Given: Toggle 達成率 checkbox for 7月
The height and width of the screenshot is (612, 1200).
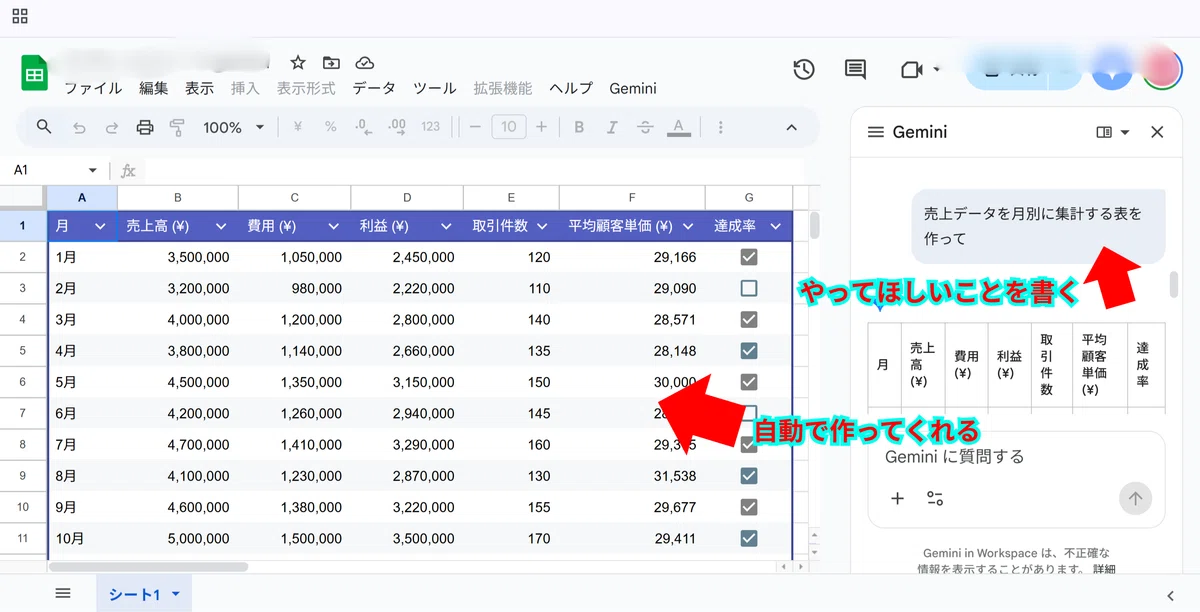Looking at the screenshot, I should click(749, 444).
